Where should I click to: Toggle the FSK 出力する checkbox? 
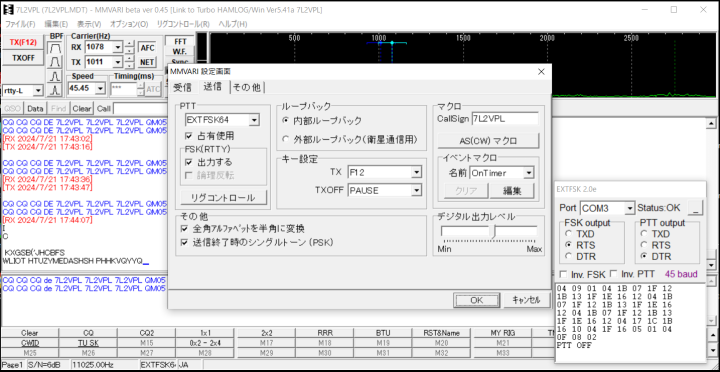188,162
